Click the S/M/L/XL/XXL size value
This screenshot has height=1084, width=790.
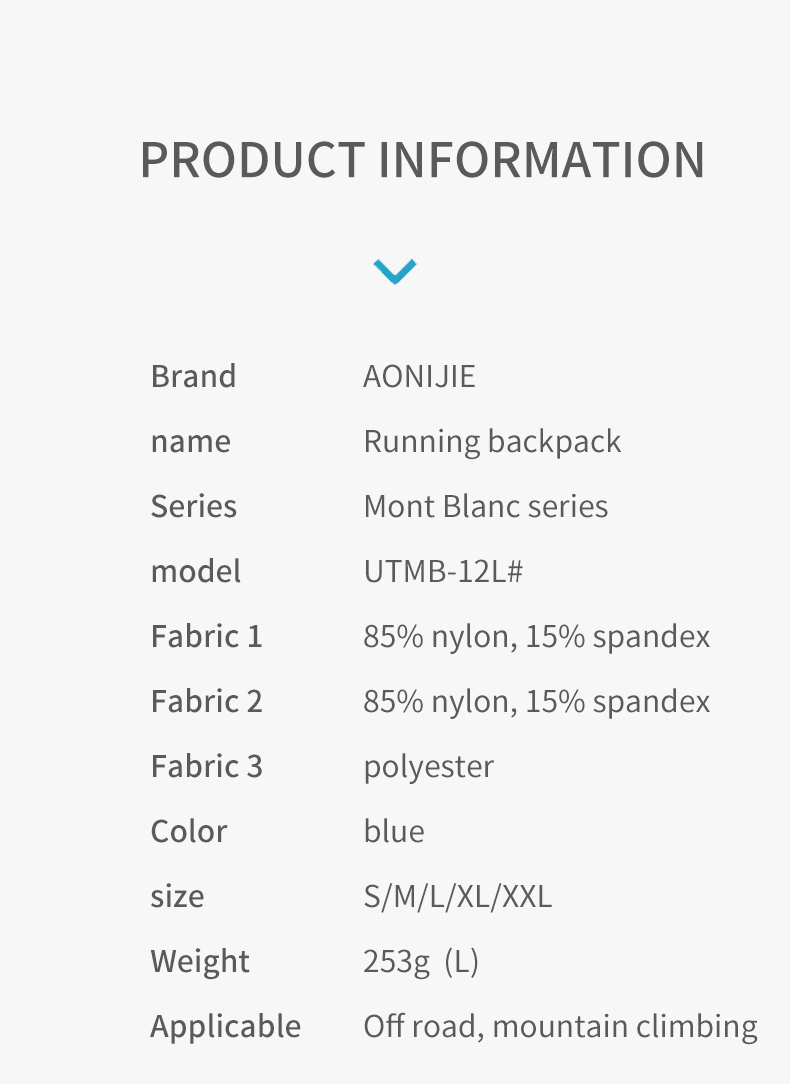click(x=458, y=897)
